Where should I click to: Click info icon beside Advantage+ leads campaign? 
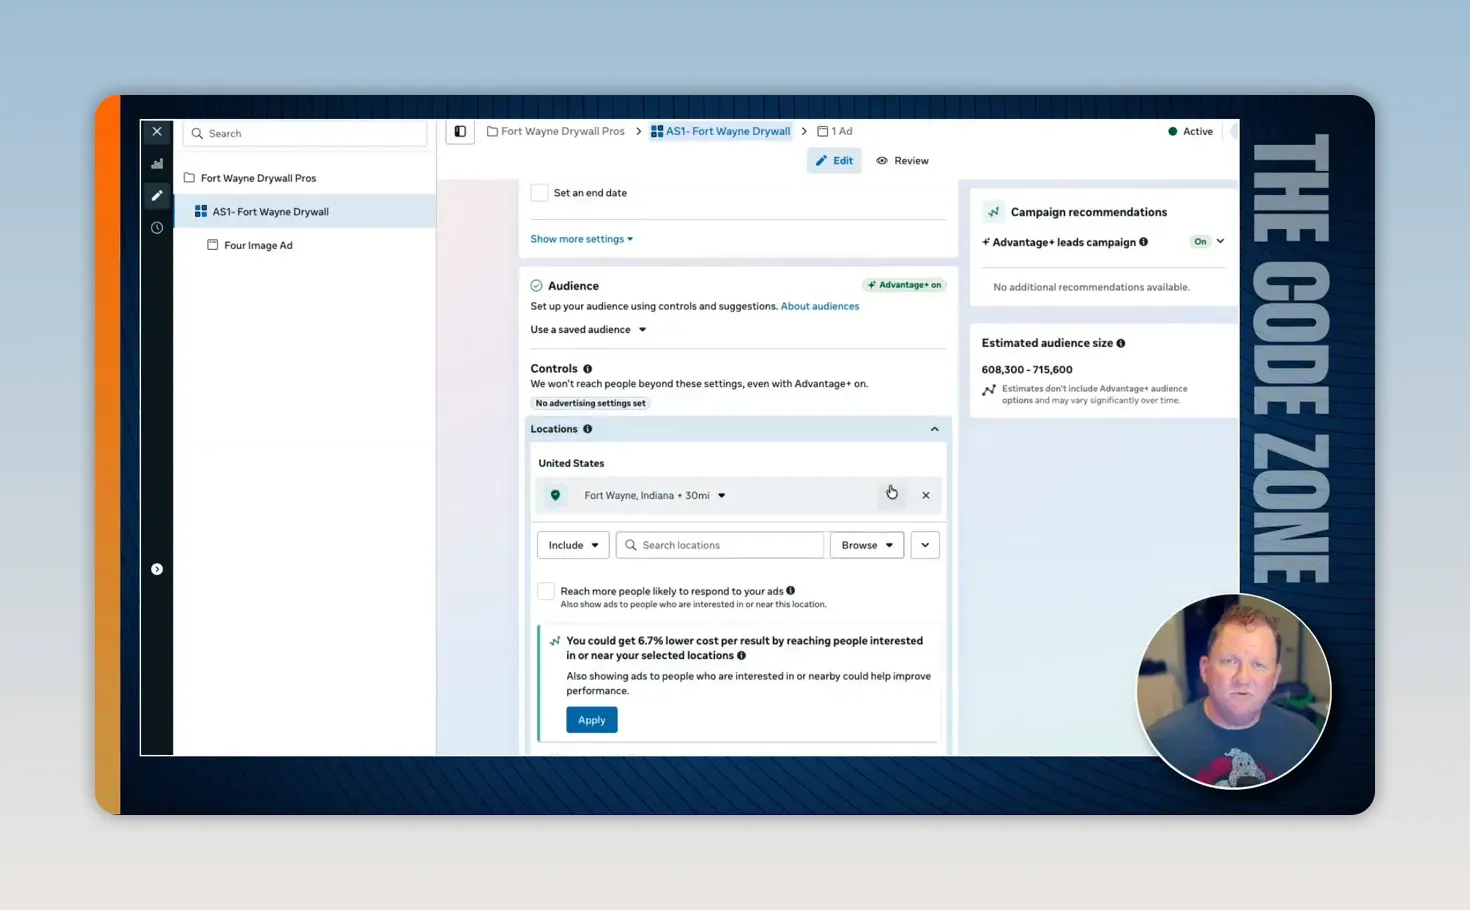click(x=1144, y=242)
